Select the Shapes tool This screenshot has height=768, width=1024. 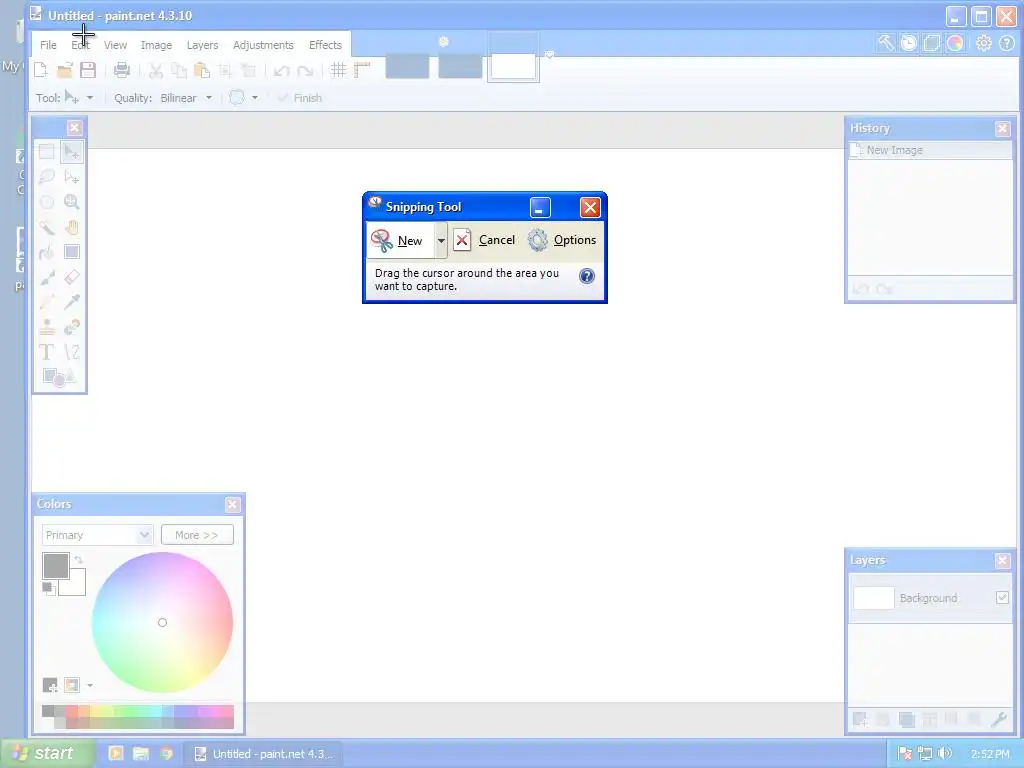(x=59, y=377)
